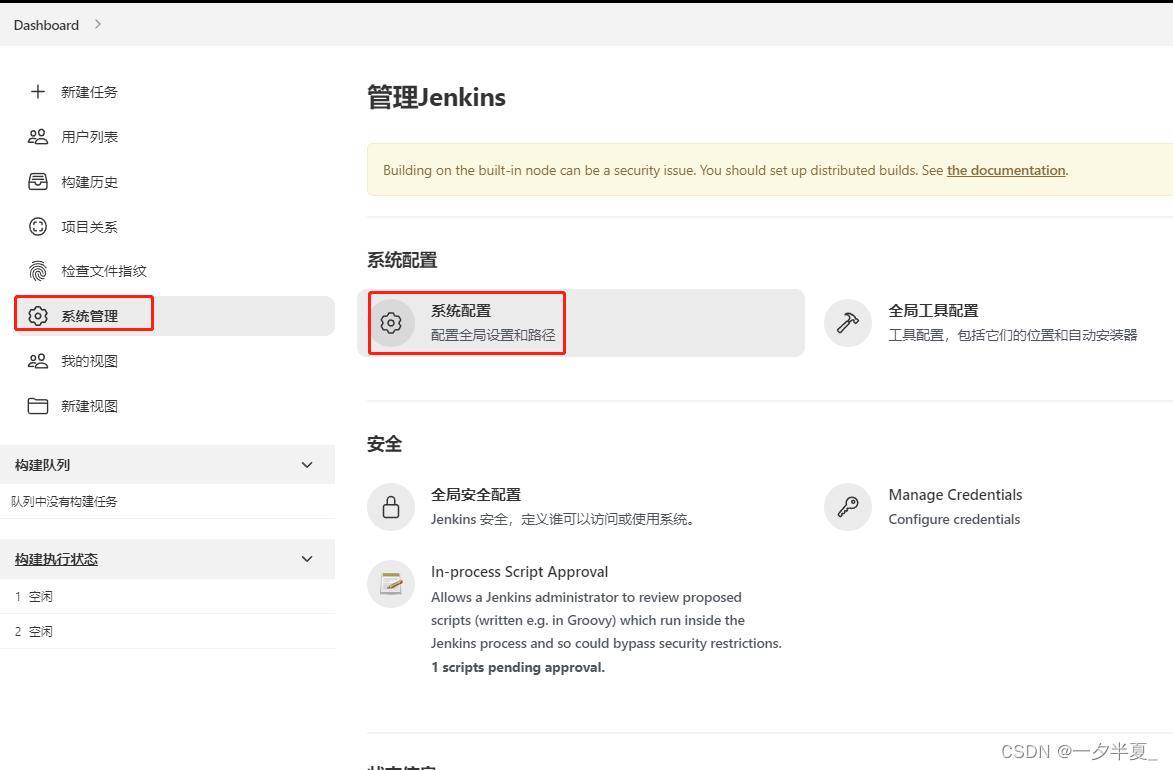Screen dimensions: 1173x770
Task: Click the padlock icon of 全局安全配置
Action: 391,507
